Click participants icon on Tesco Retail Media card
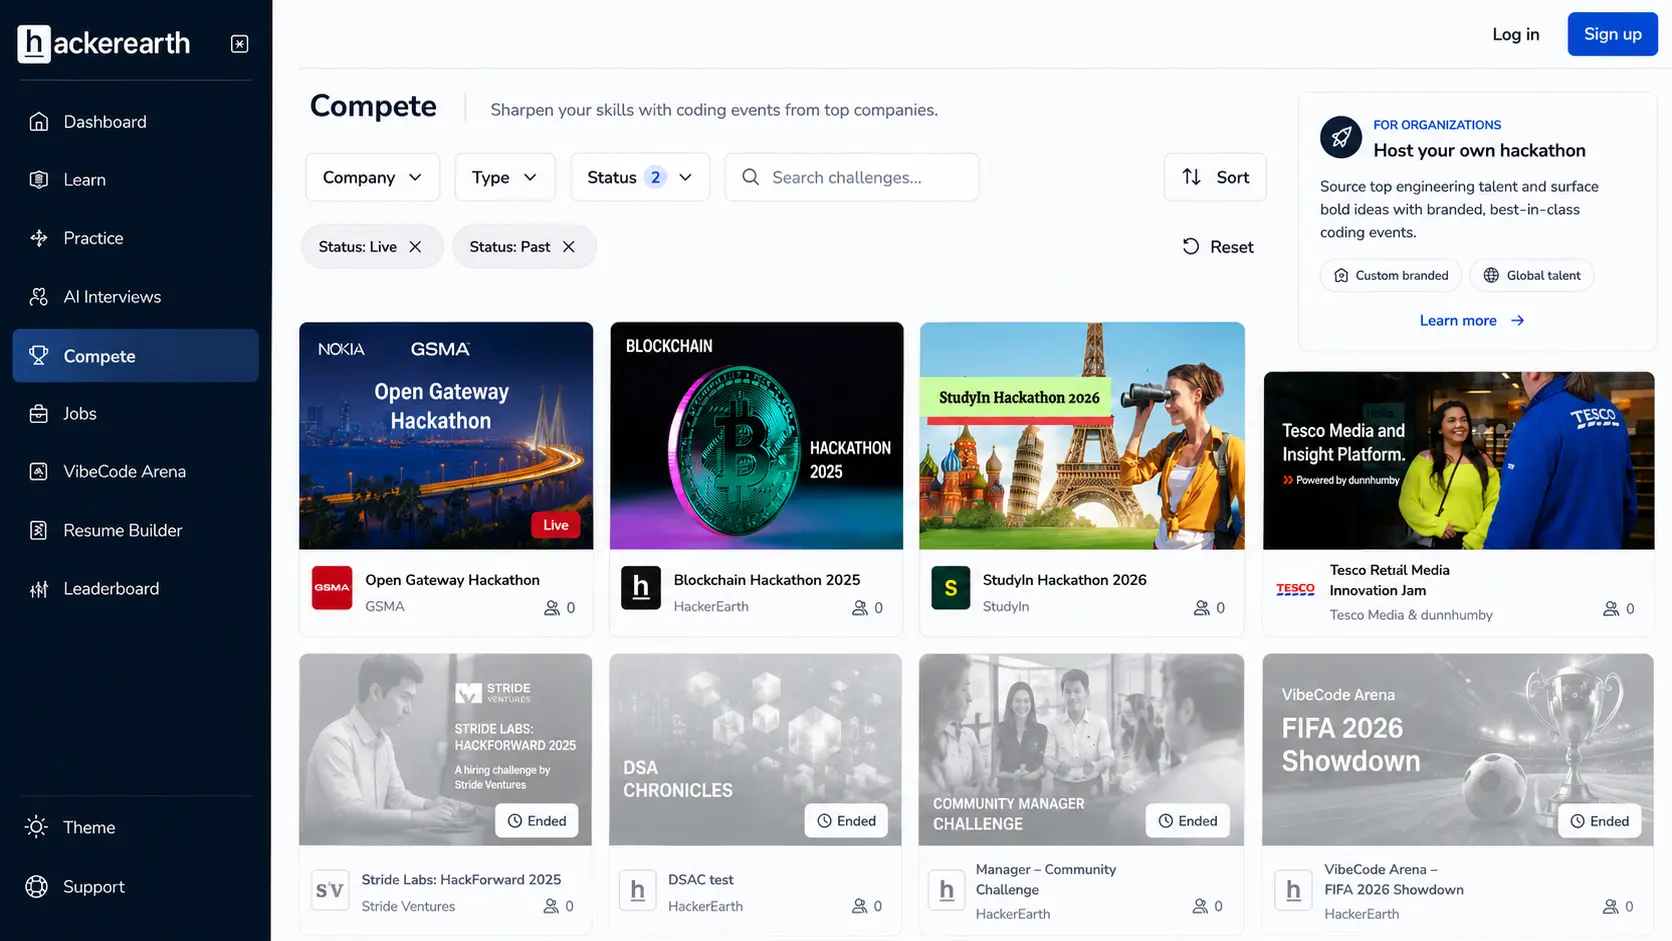 tap(1610, 608)
